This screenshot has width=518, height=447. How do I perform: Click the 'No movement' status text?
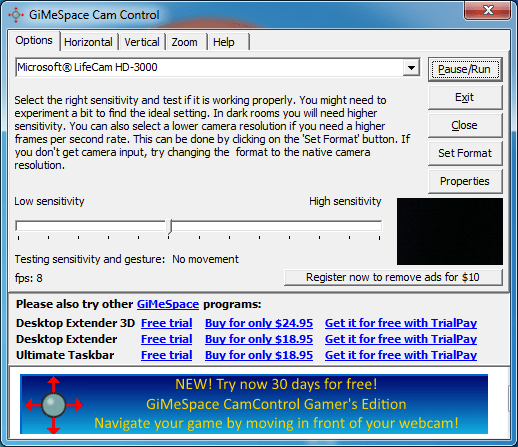click(x=205, y=259)
